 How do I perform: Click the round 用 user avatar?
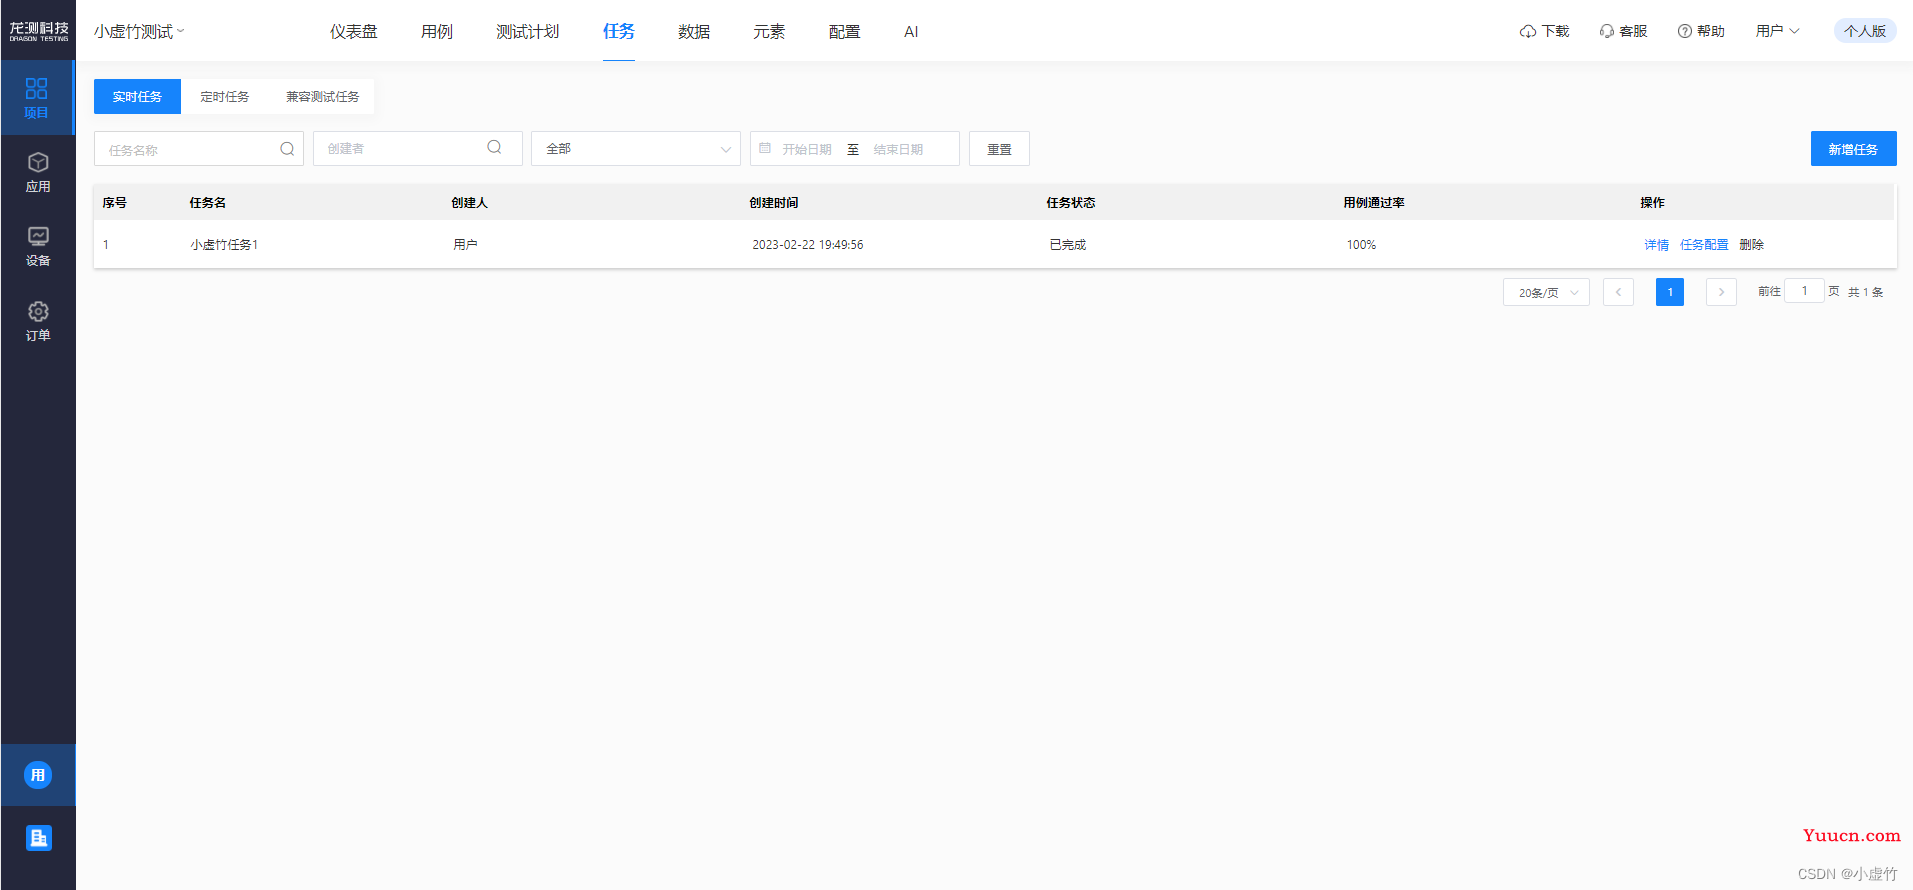[38, 775]
